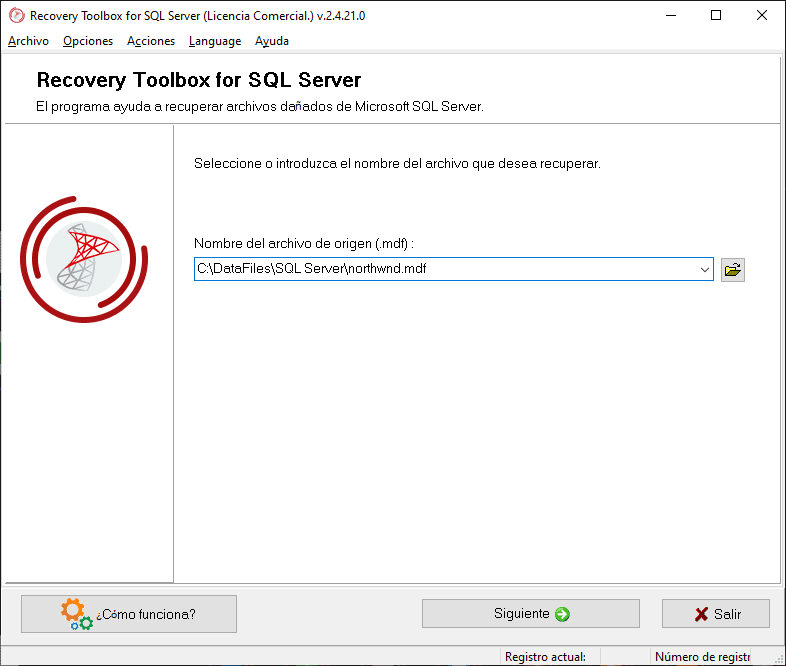The image size is (786, 666).
Task: Click the 'Recovery Toolbox for SQL Server' heading
Action: [199, 80]
